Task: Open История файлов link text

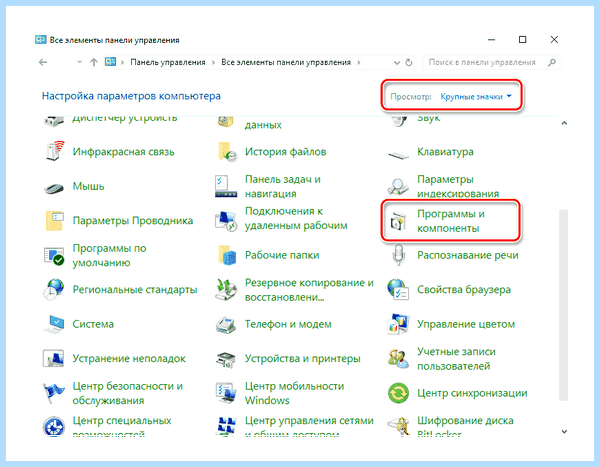Action: (x=285, y=152)
